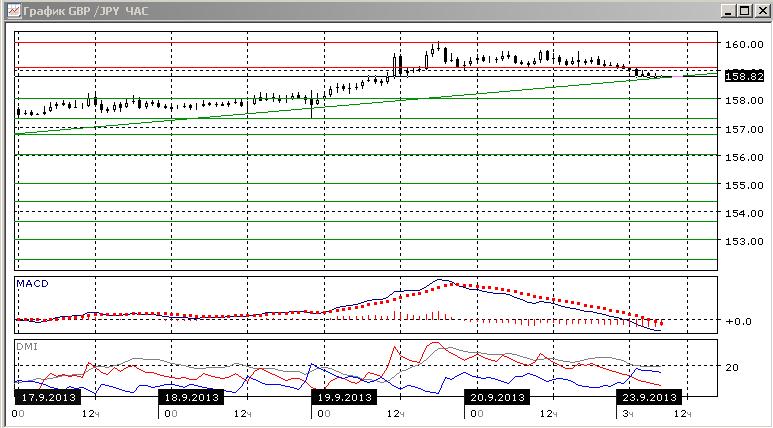The width and height of the screenshot is (773, 428).
Task: Click the 154.00 price axis label
Action: pyautogui.click(x=744, y=213)
